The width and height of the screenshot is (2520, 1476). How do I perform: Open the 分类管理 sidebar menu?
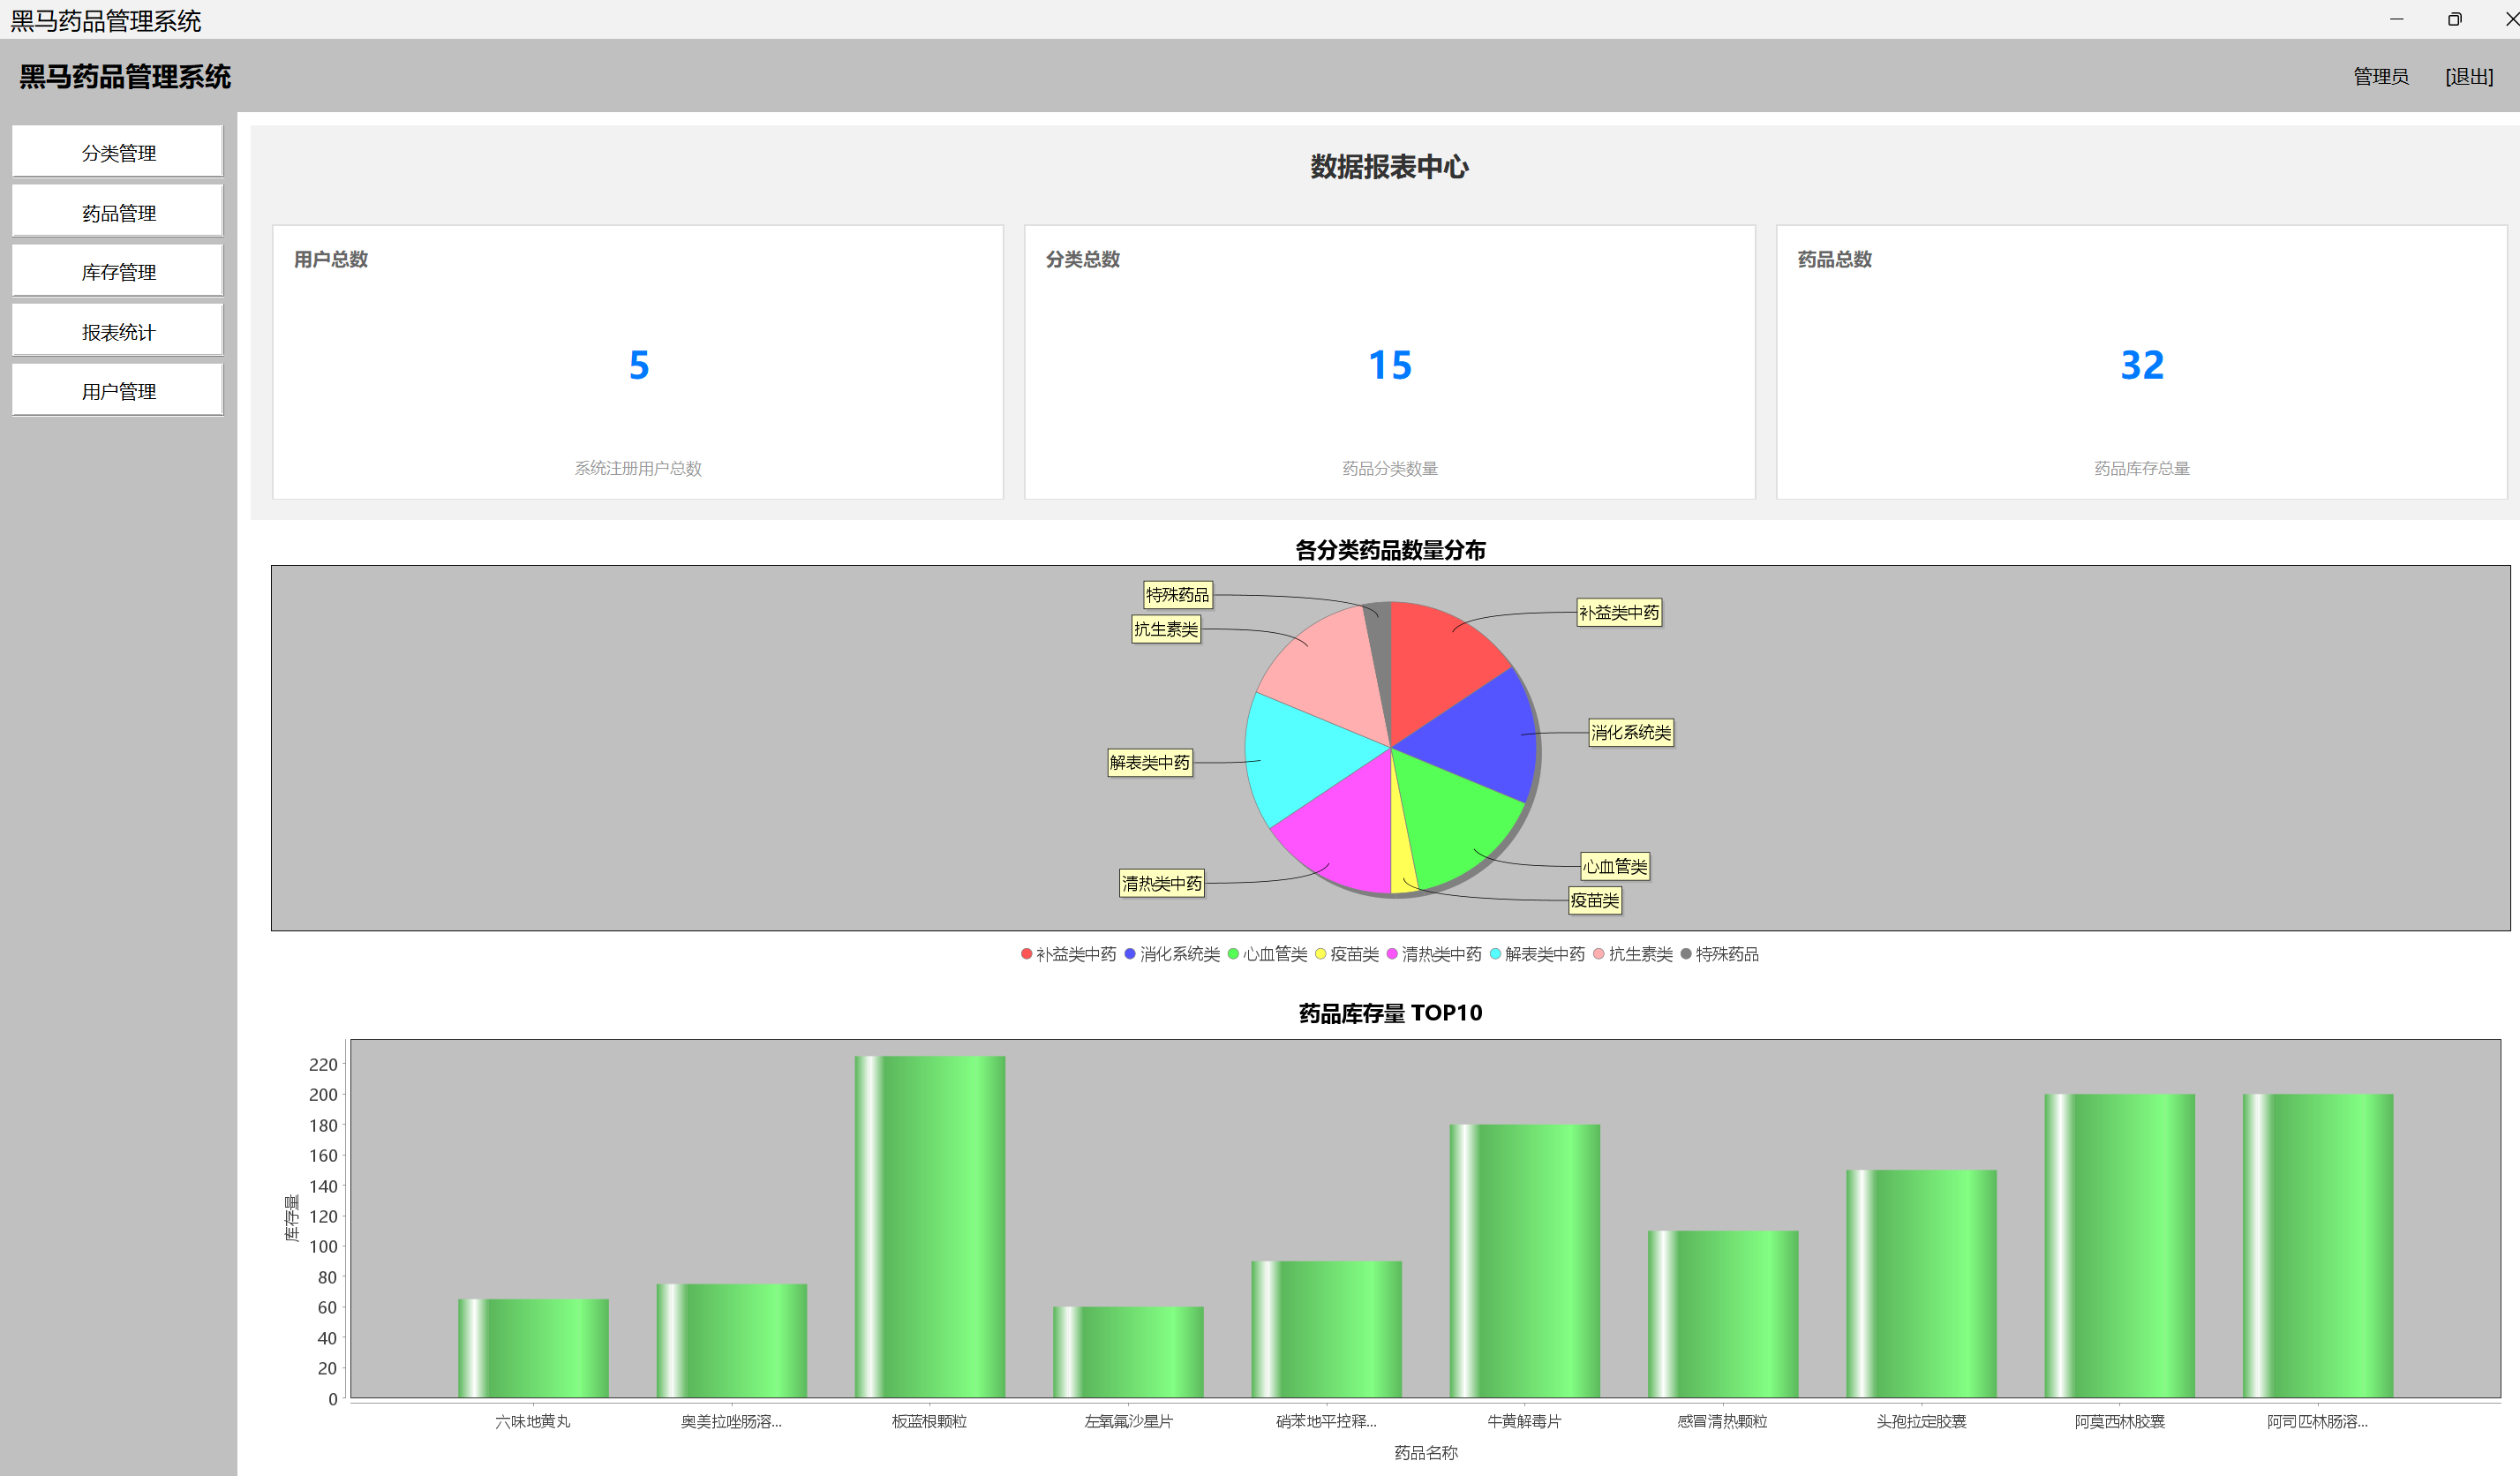pos(118,152)
